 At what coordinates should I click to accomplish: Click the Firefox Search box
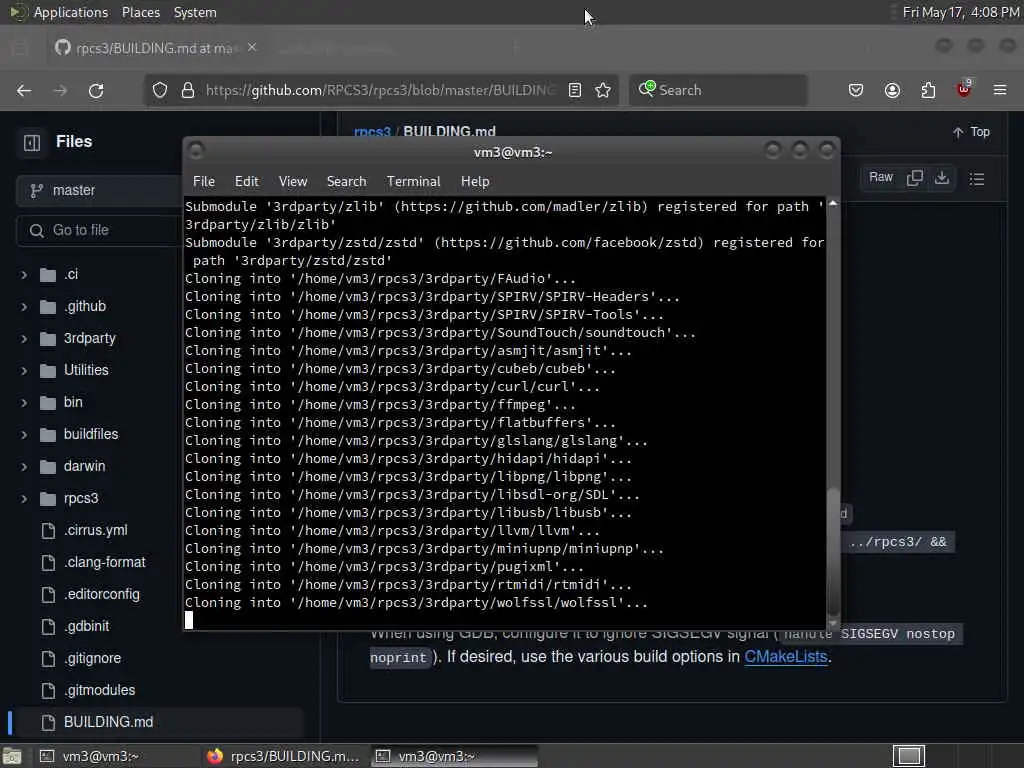tap(718, 90)
